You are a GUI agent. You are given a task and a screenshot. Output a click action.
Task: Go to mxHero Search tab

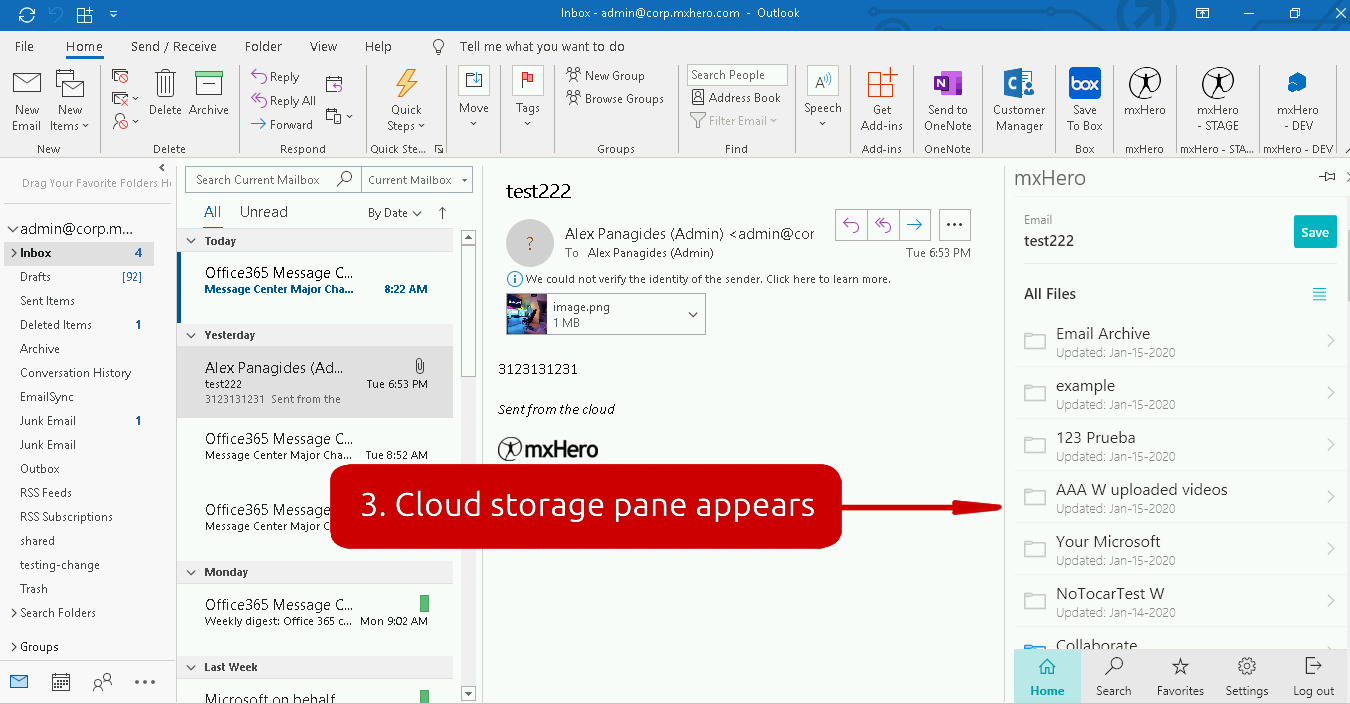[x=1113, y=676]
